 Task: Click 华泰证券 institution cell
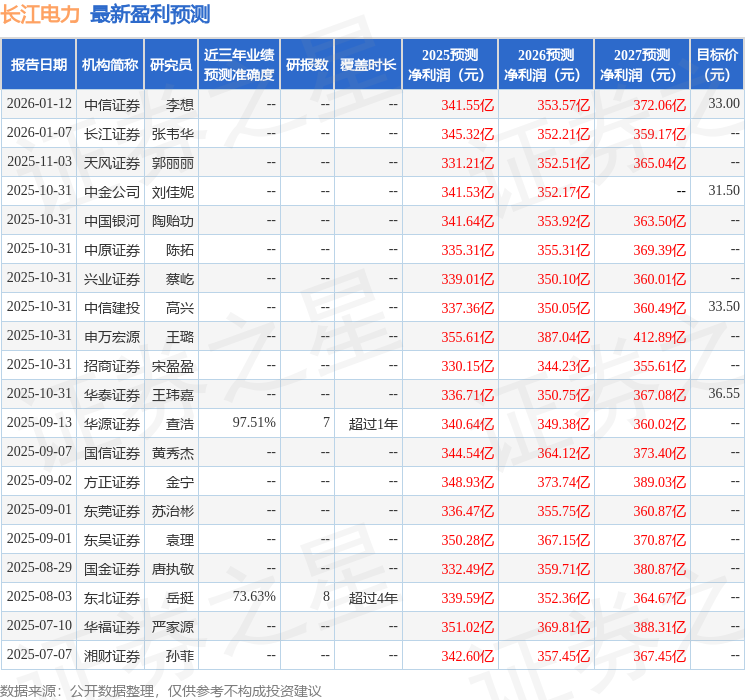pyautogui.click(x=112, y=395)
